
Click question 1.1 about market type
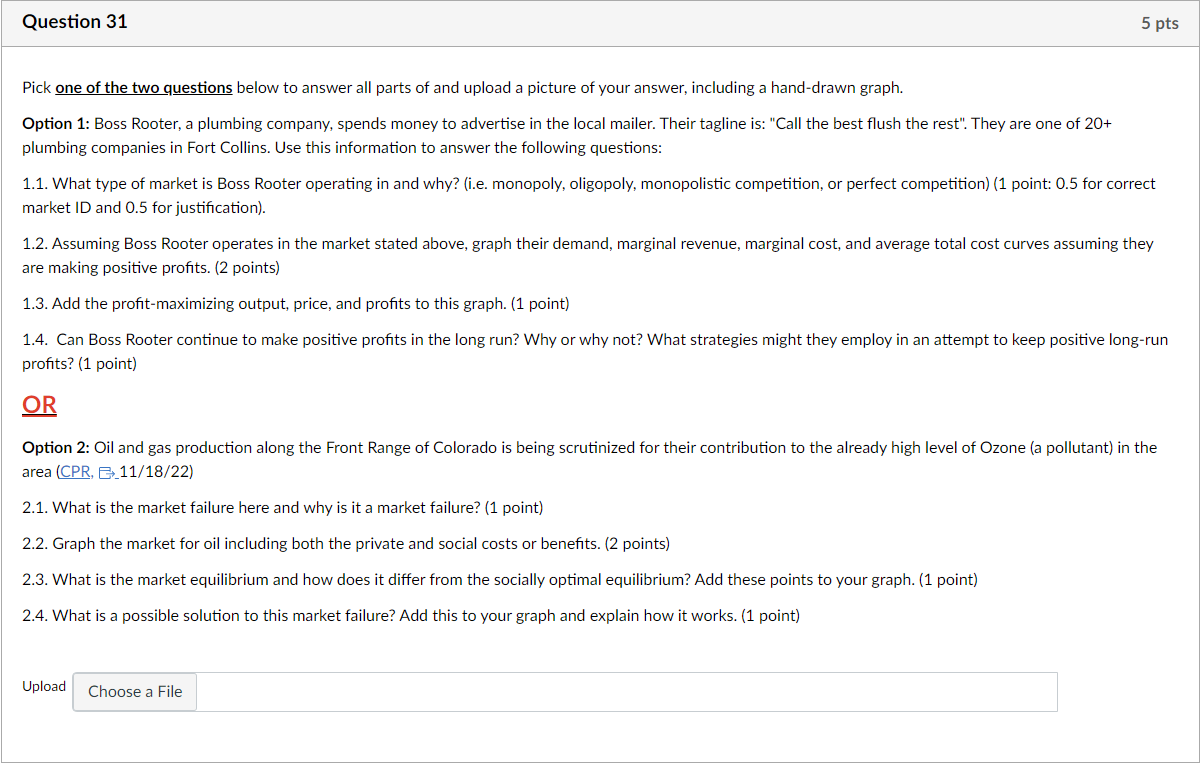(x=588, y=183)
